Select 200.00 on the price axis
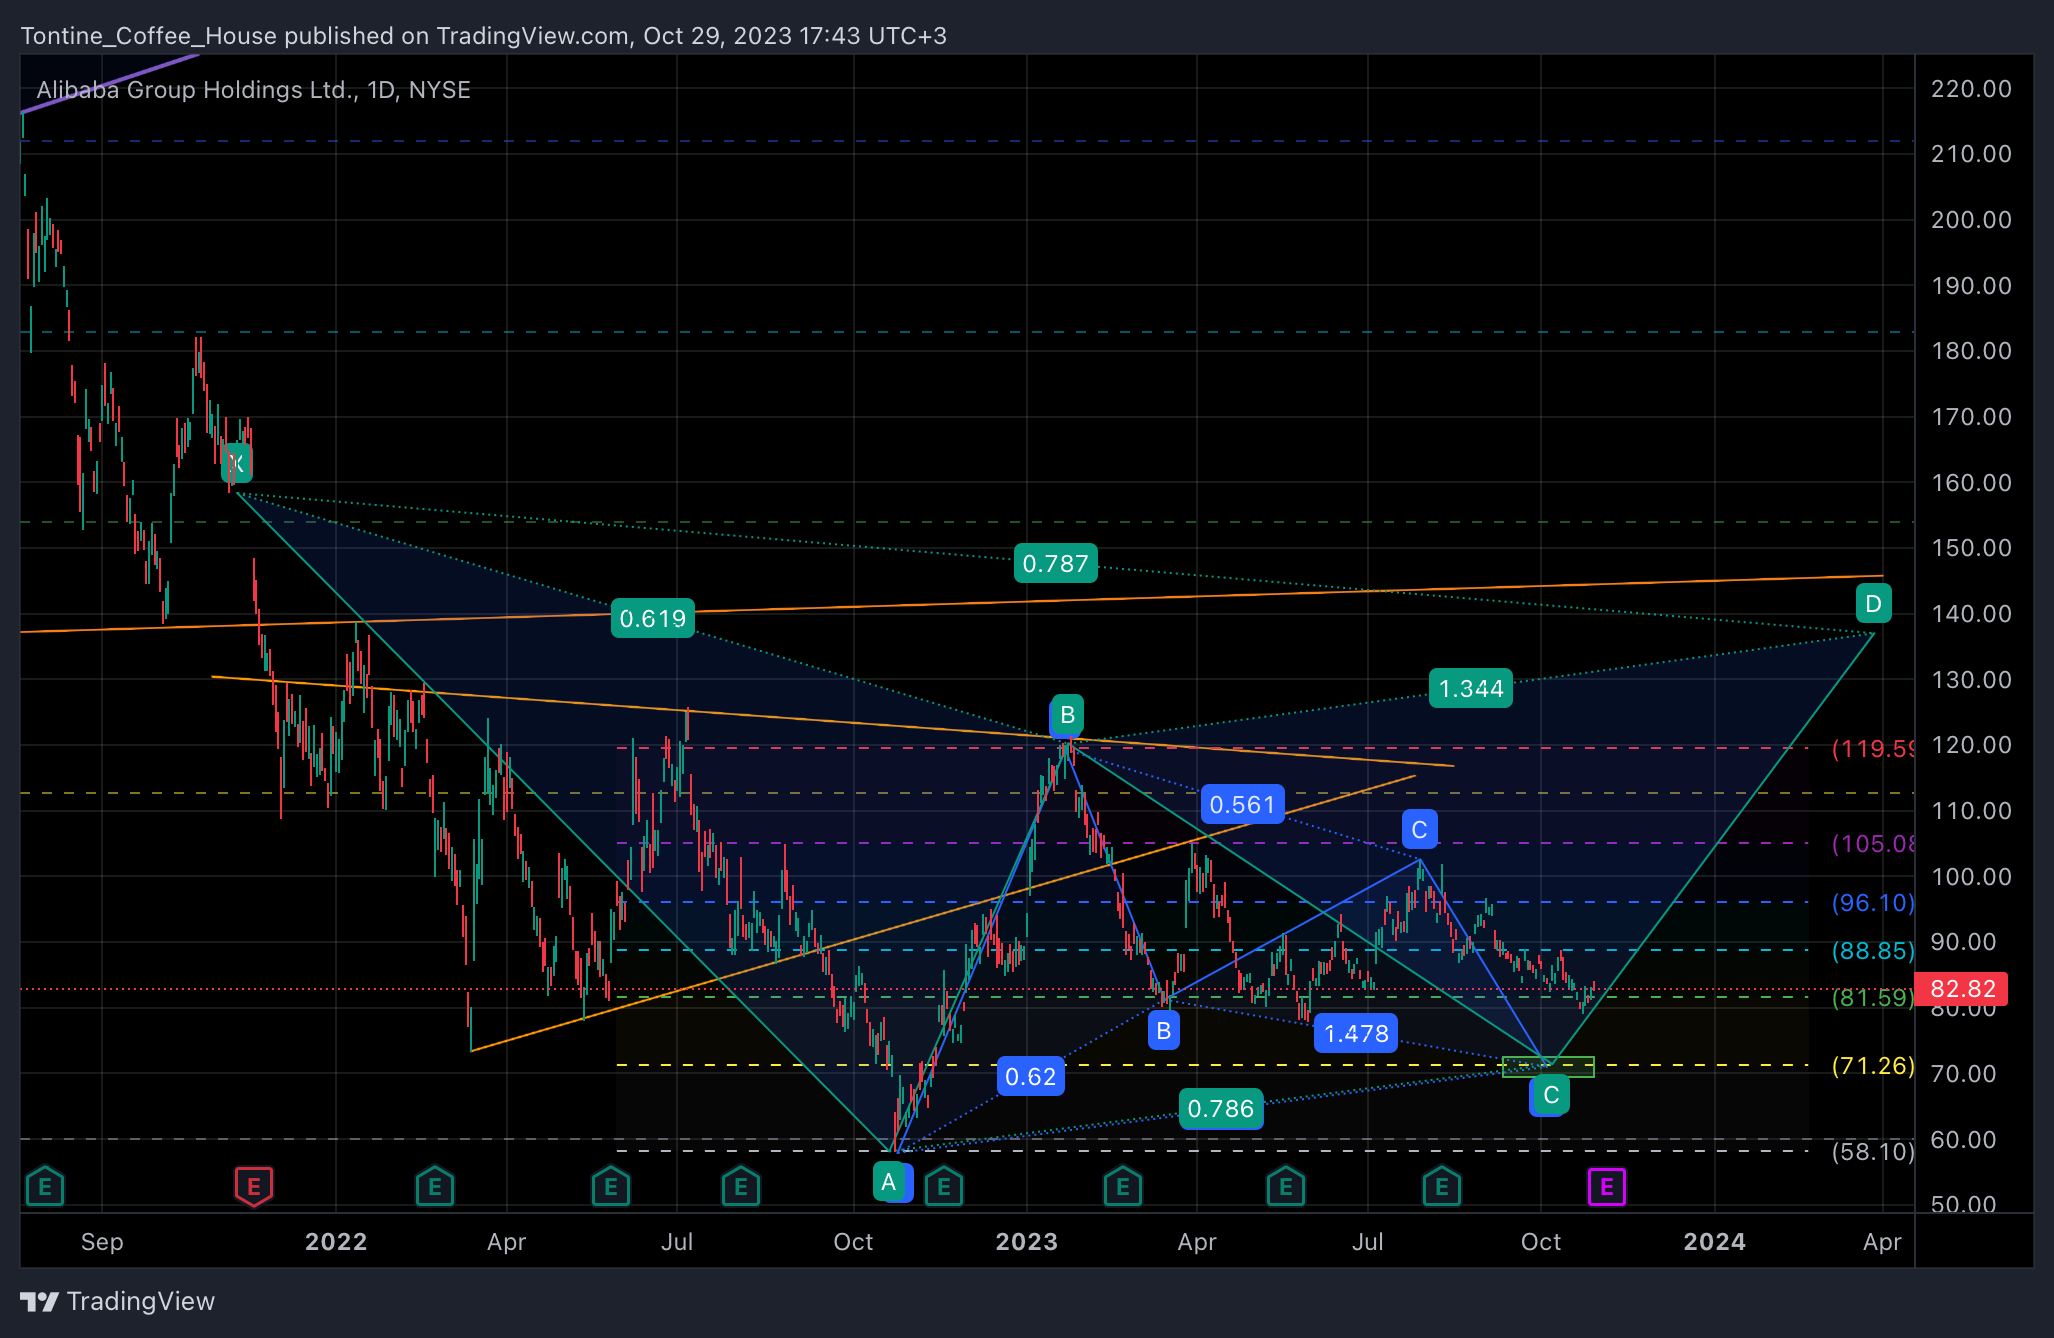Viewport: 2054px width, 1338px height. pyautogui.click(x=1971, y=220)
